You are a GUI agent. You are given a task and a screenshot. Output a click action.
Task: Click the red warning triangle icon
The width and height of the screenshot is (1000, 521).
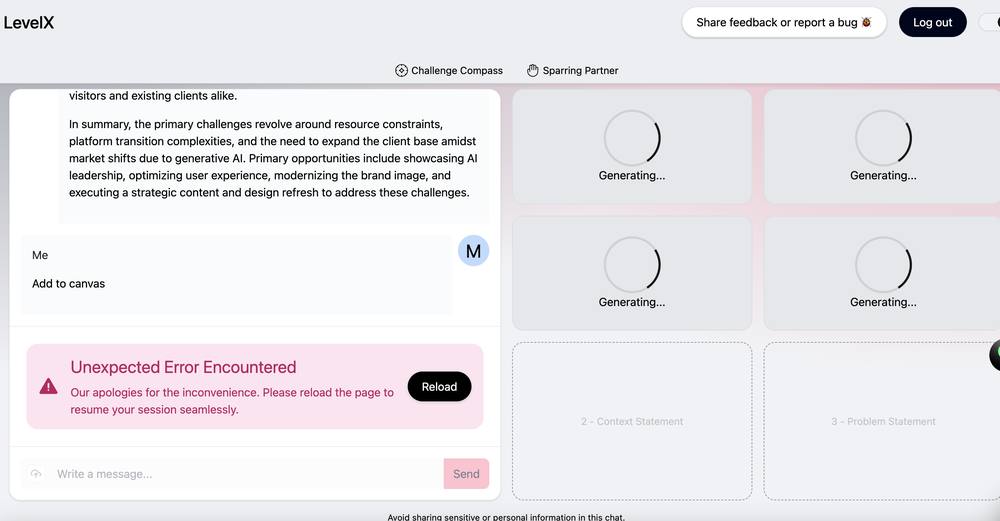(48, 386)
